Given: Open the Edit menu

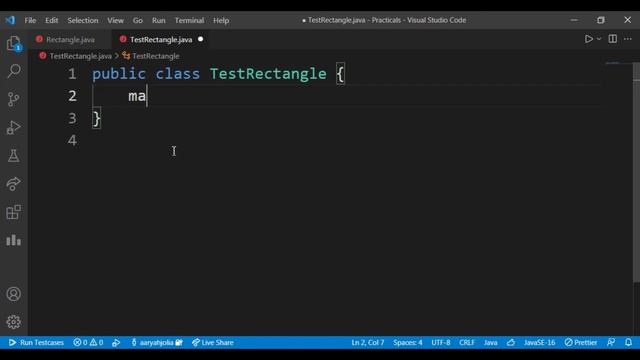Looking at the screenshot, I should 51,20.
